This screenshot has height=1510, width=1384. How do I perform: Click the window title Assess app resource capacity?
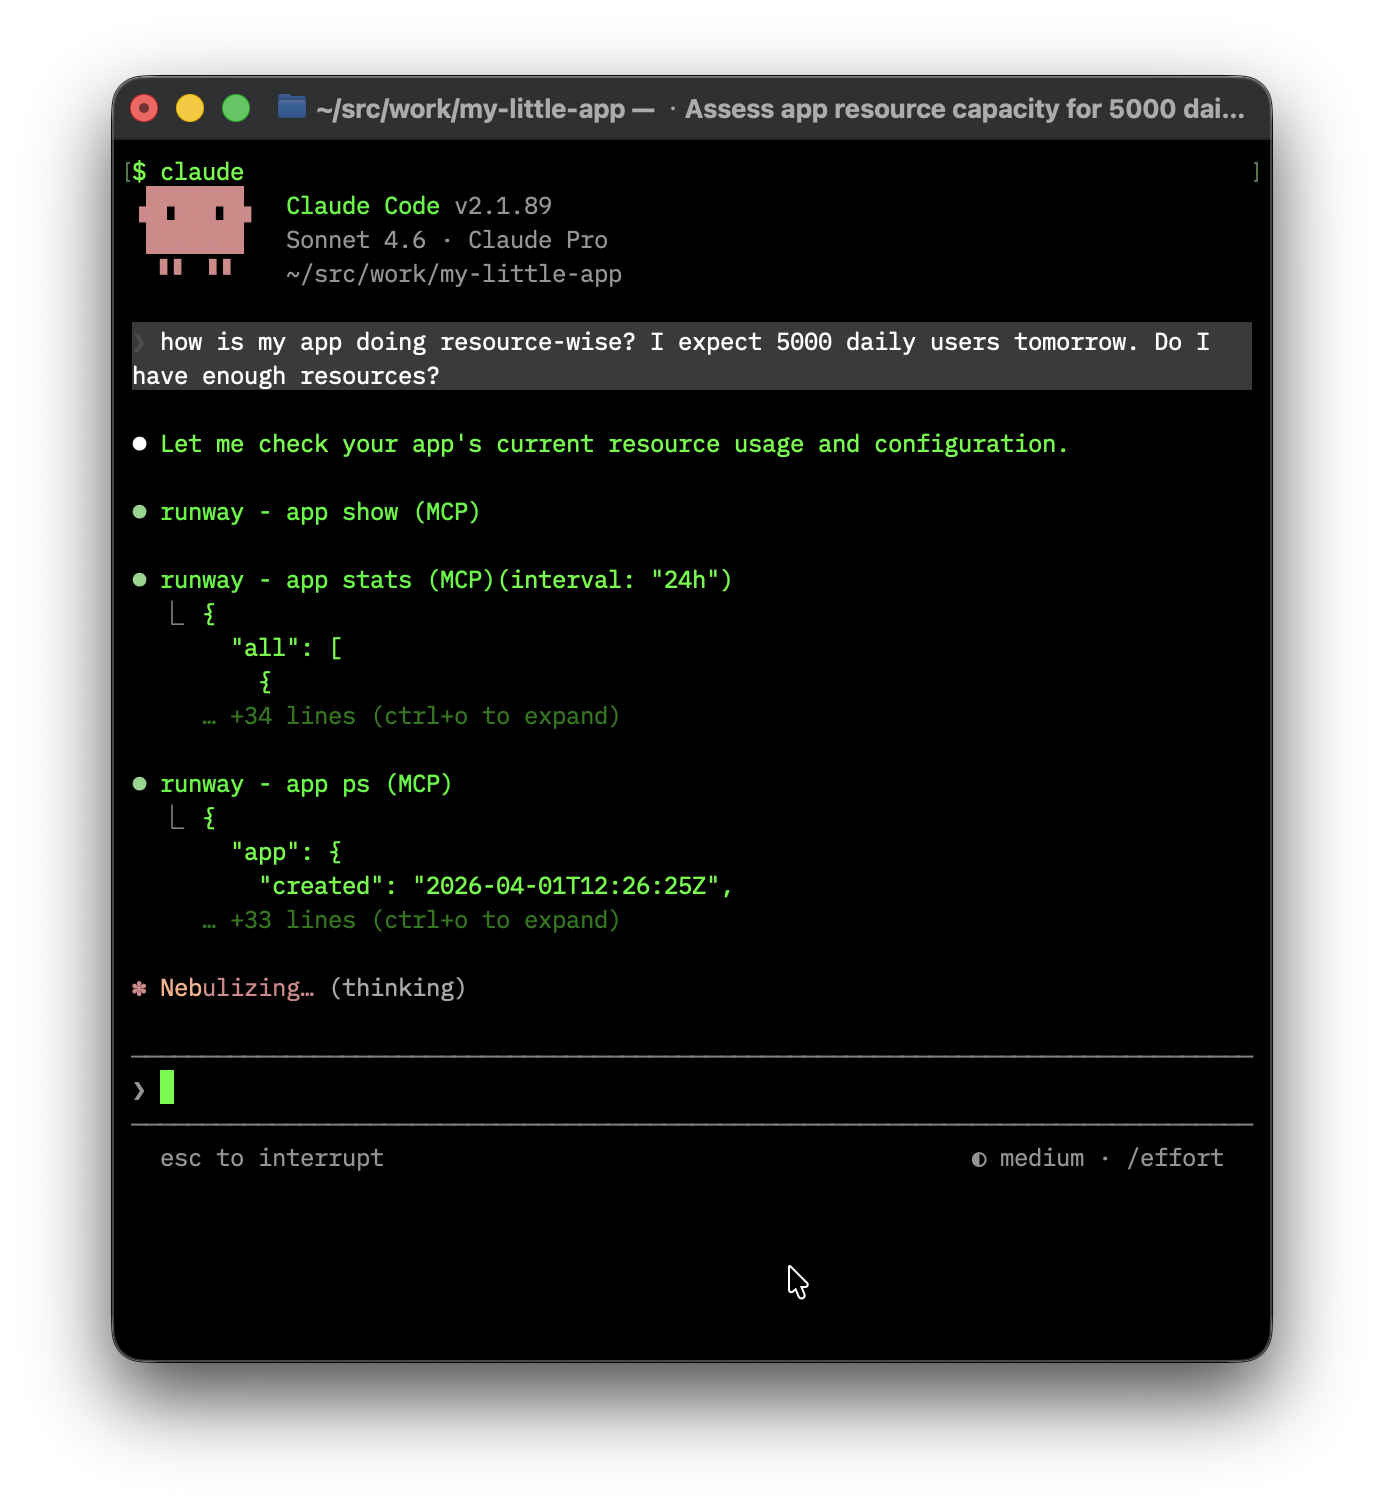tap(964, 109)
